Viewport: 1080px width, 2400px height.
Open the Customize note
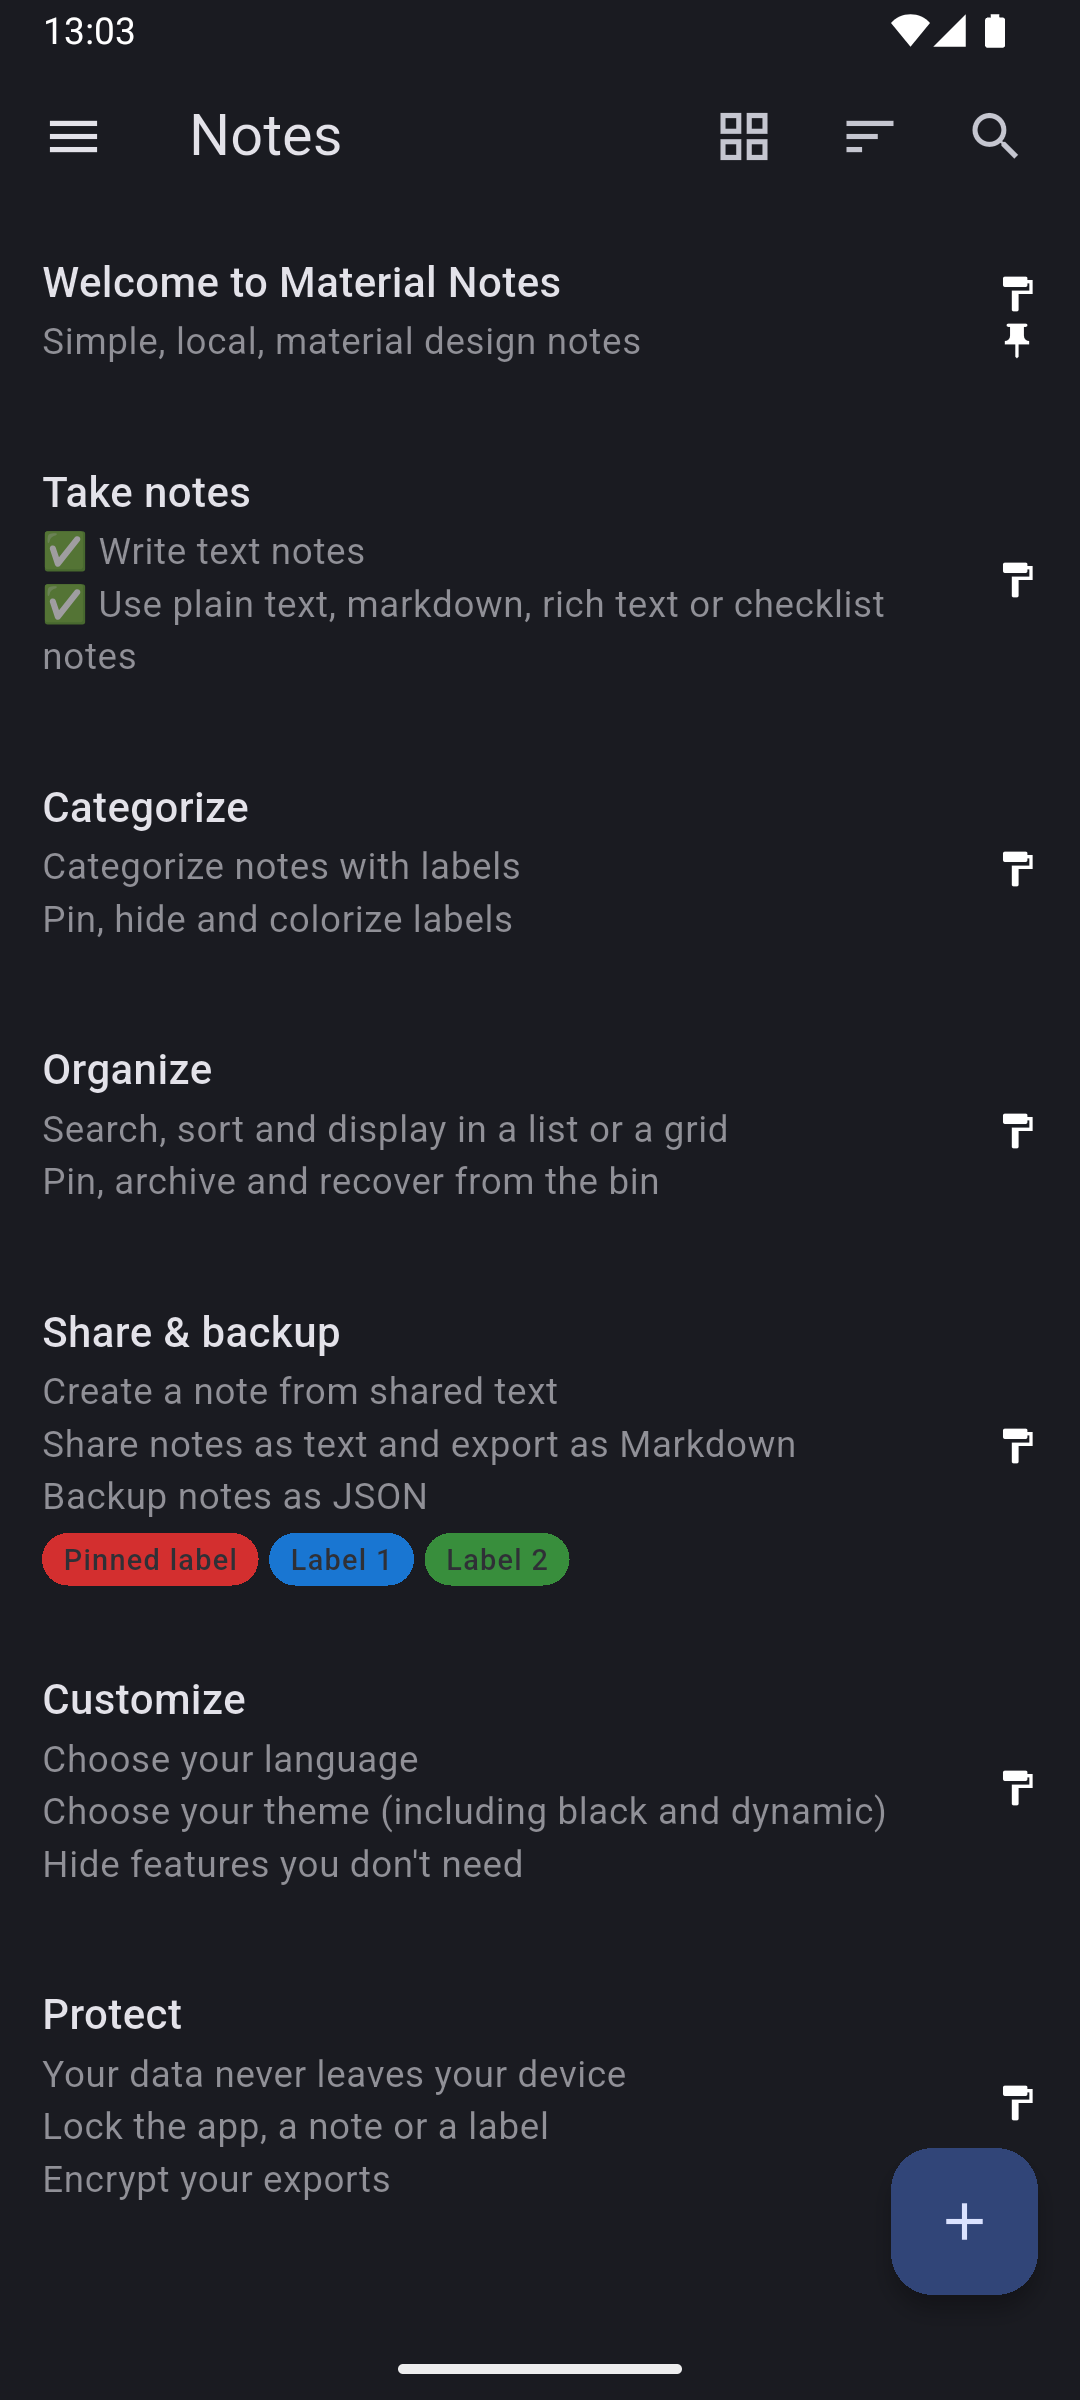click(x=400, y=1780)
